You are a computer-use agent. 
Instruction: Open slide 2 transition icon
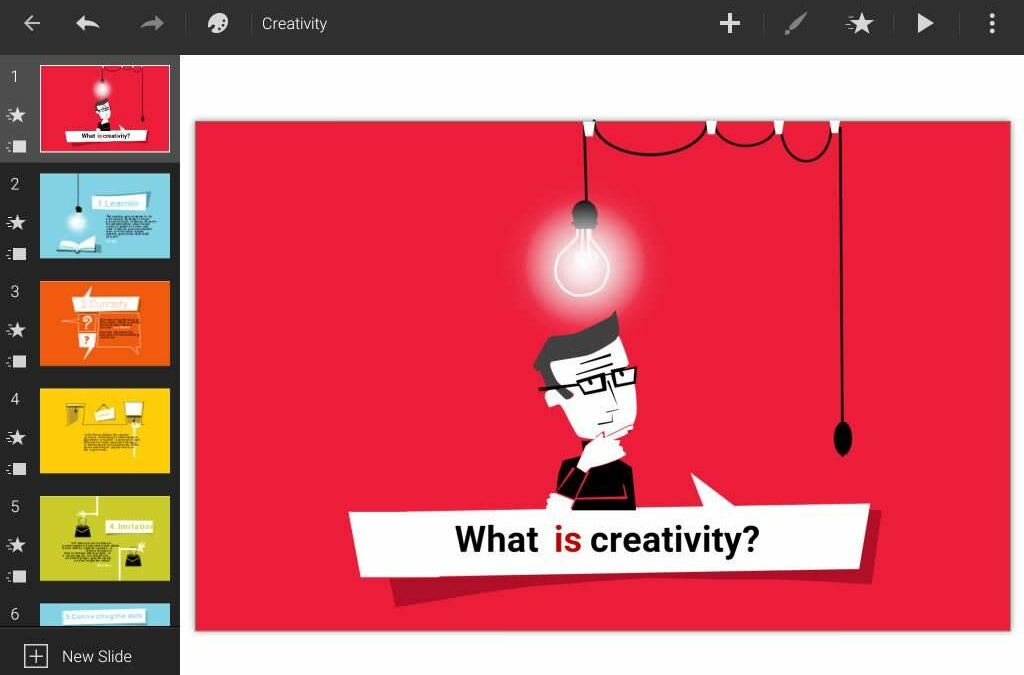(16, 254)
